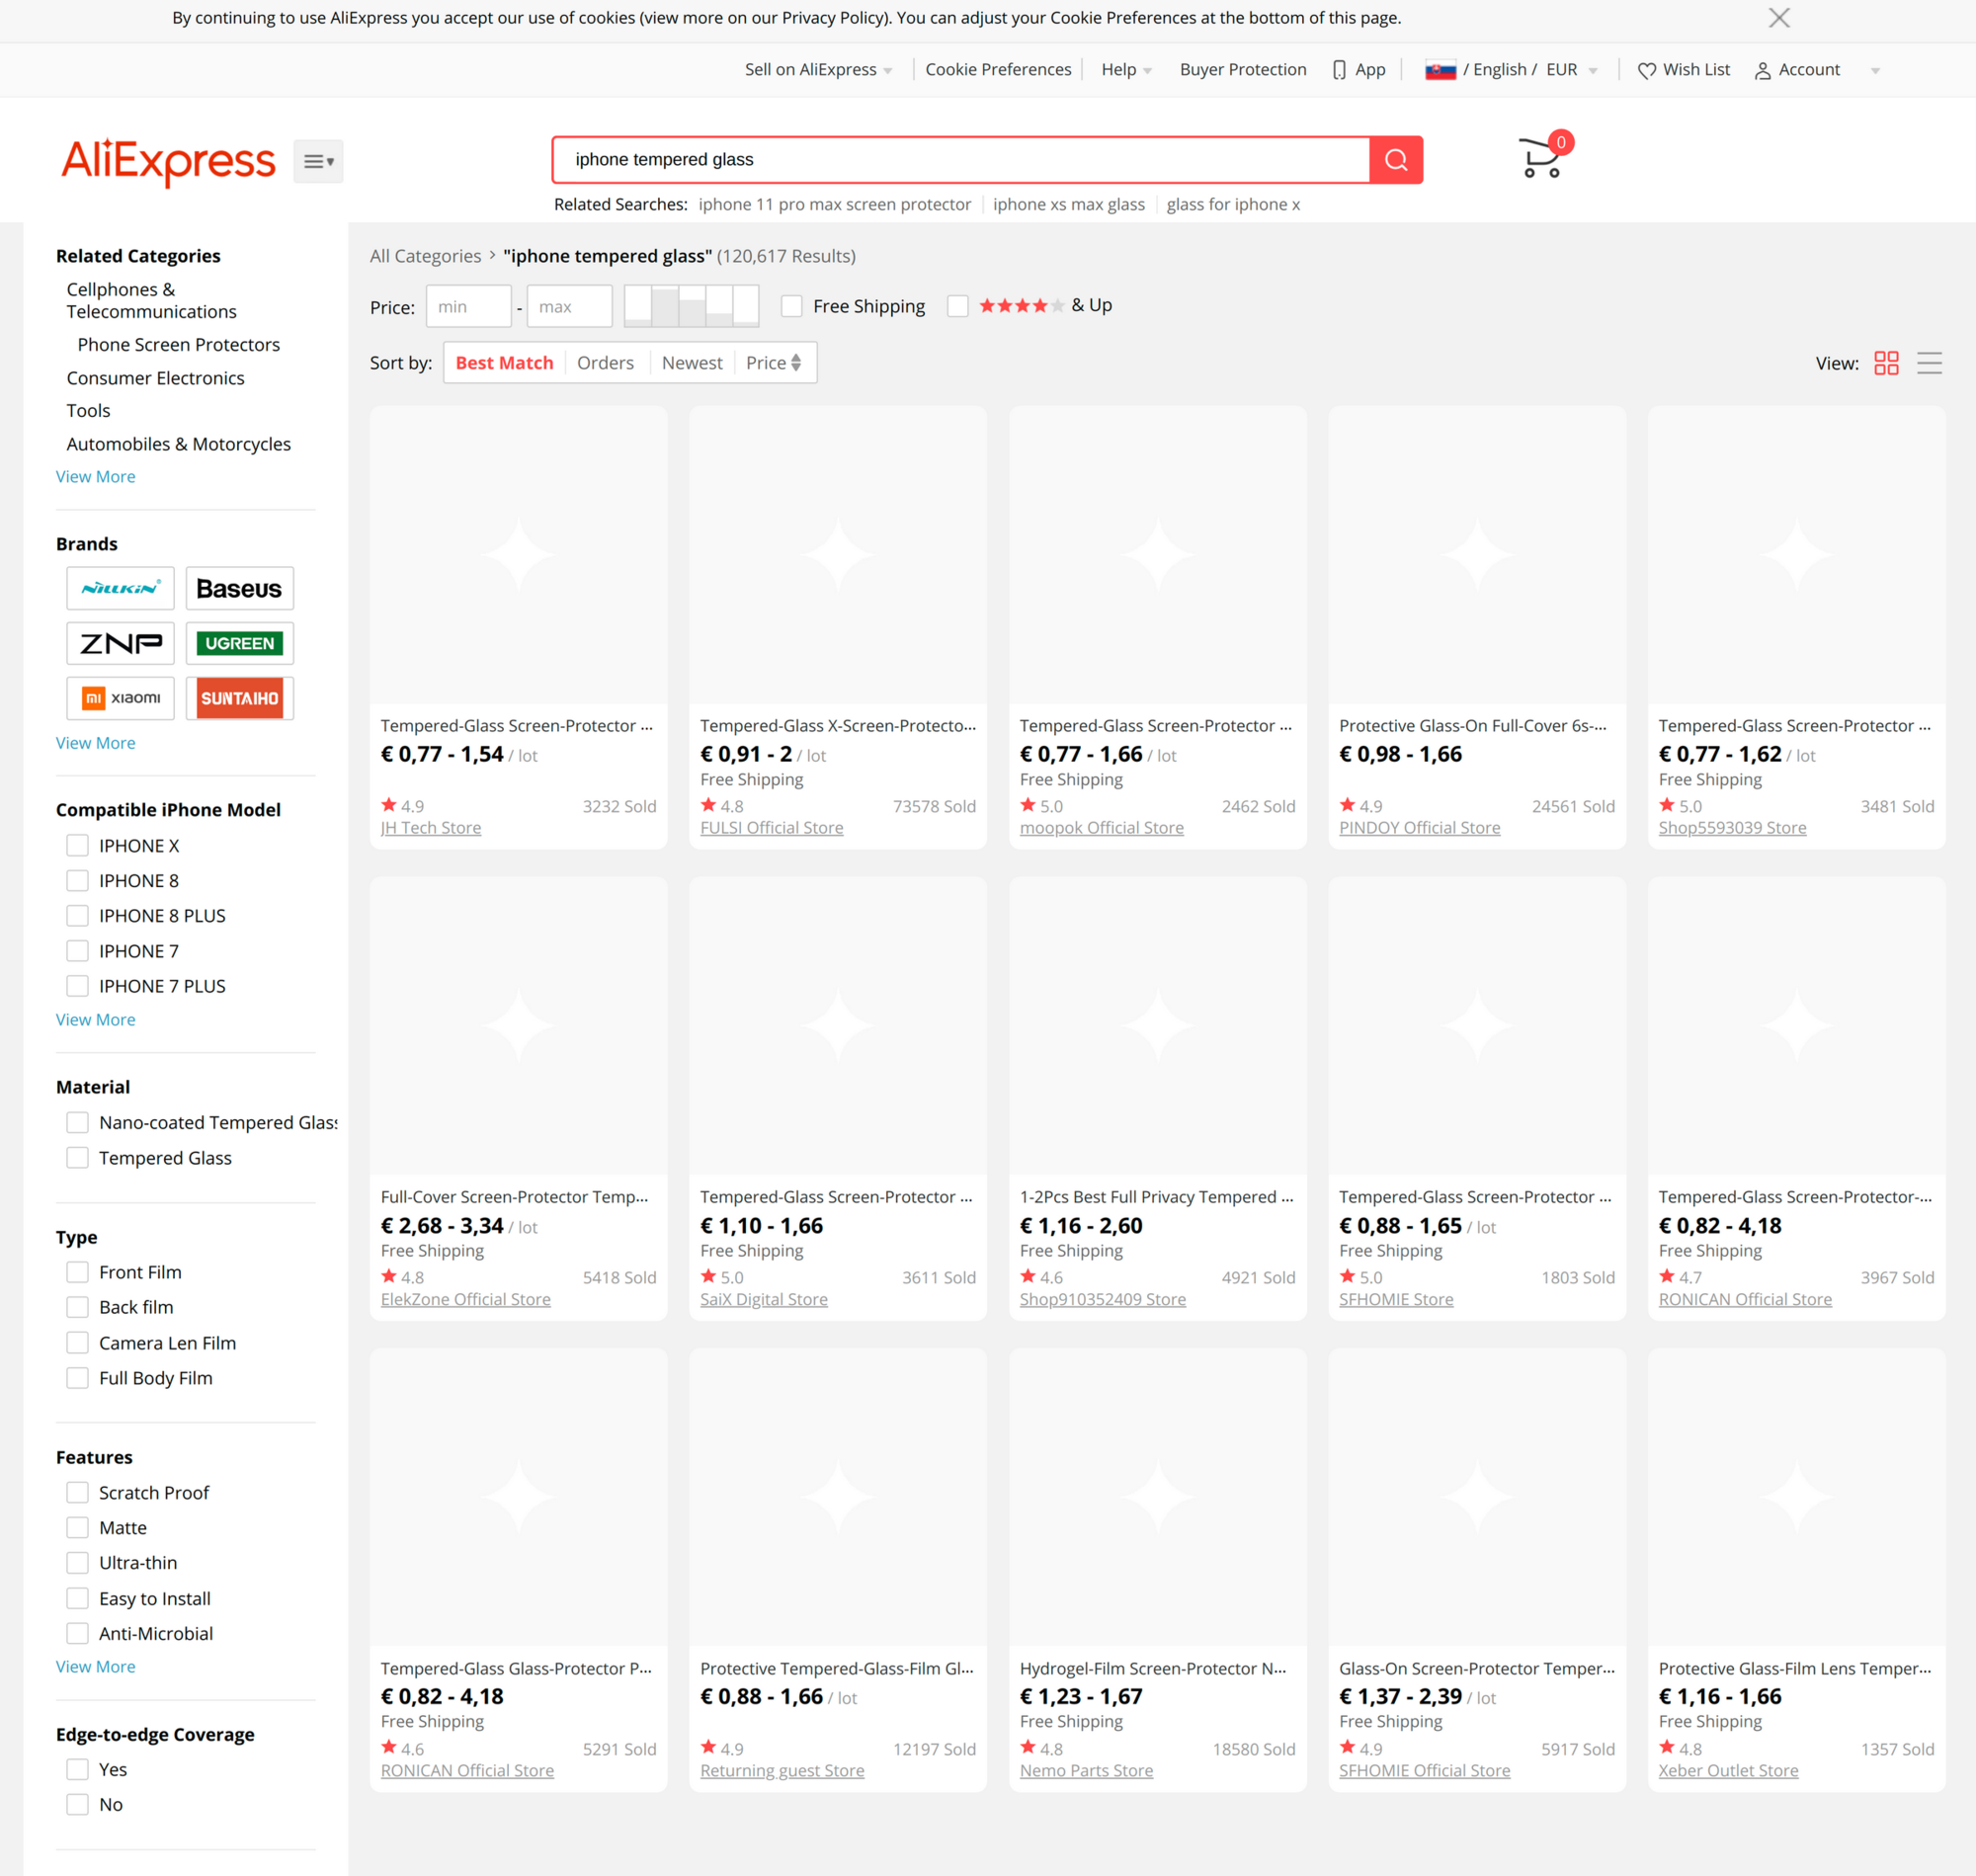Enable the Free Shipping filter checkbox
This screenshot has width=1976, height=1876.
[791, 306]
